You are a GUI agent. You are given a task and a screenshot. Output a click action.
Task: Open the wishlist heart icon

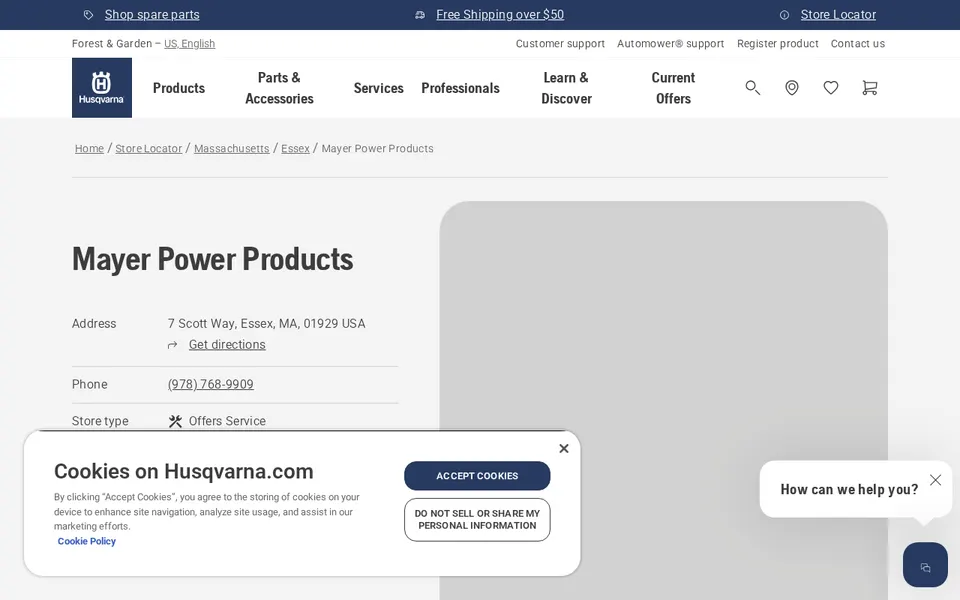coord(830,88)
